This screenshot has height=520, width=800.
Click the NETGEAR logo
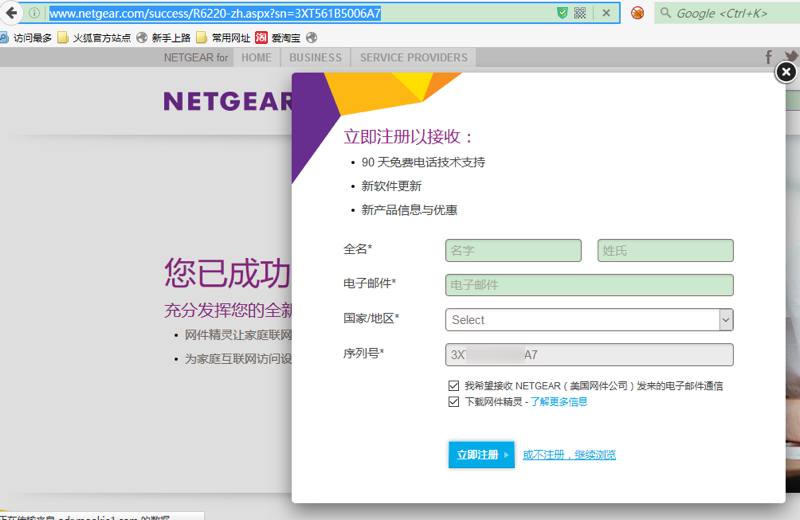228,101
